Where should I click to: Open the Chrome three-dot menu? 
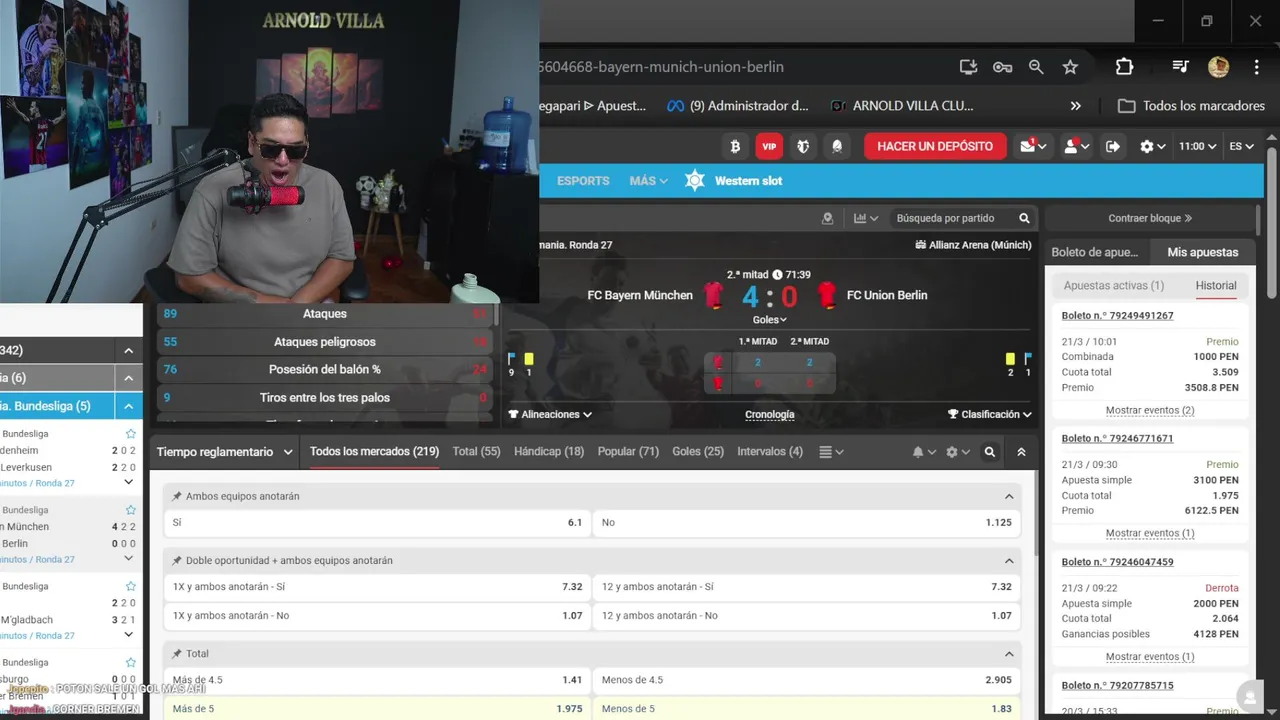pyautogui.click(x=1257, y=67)
